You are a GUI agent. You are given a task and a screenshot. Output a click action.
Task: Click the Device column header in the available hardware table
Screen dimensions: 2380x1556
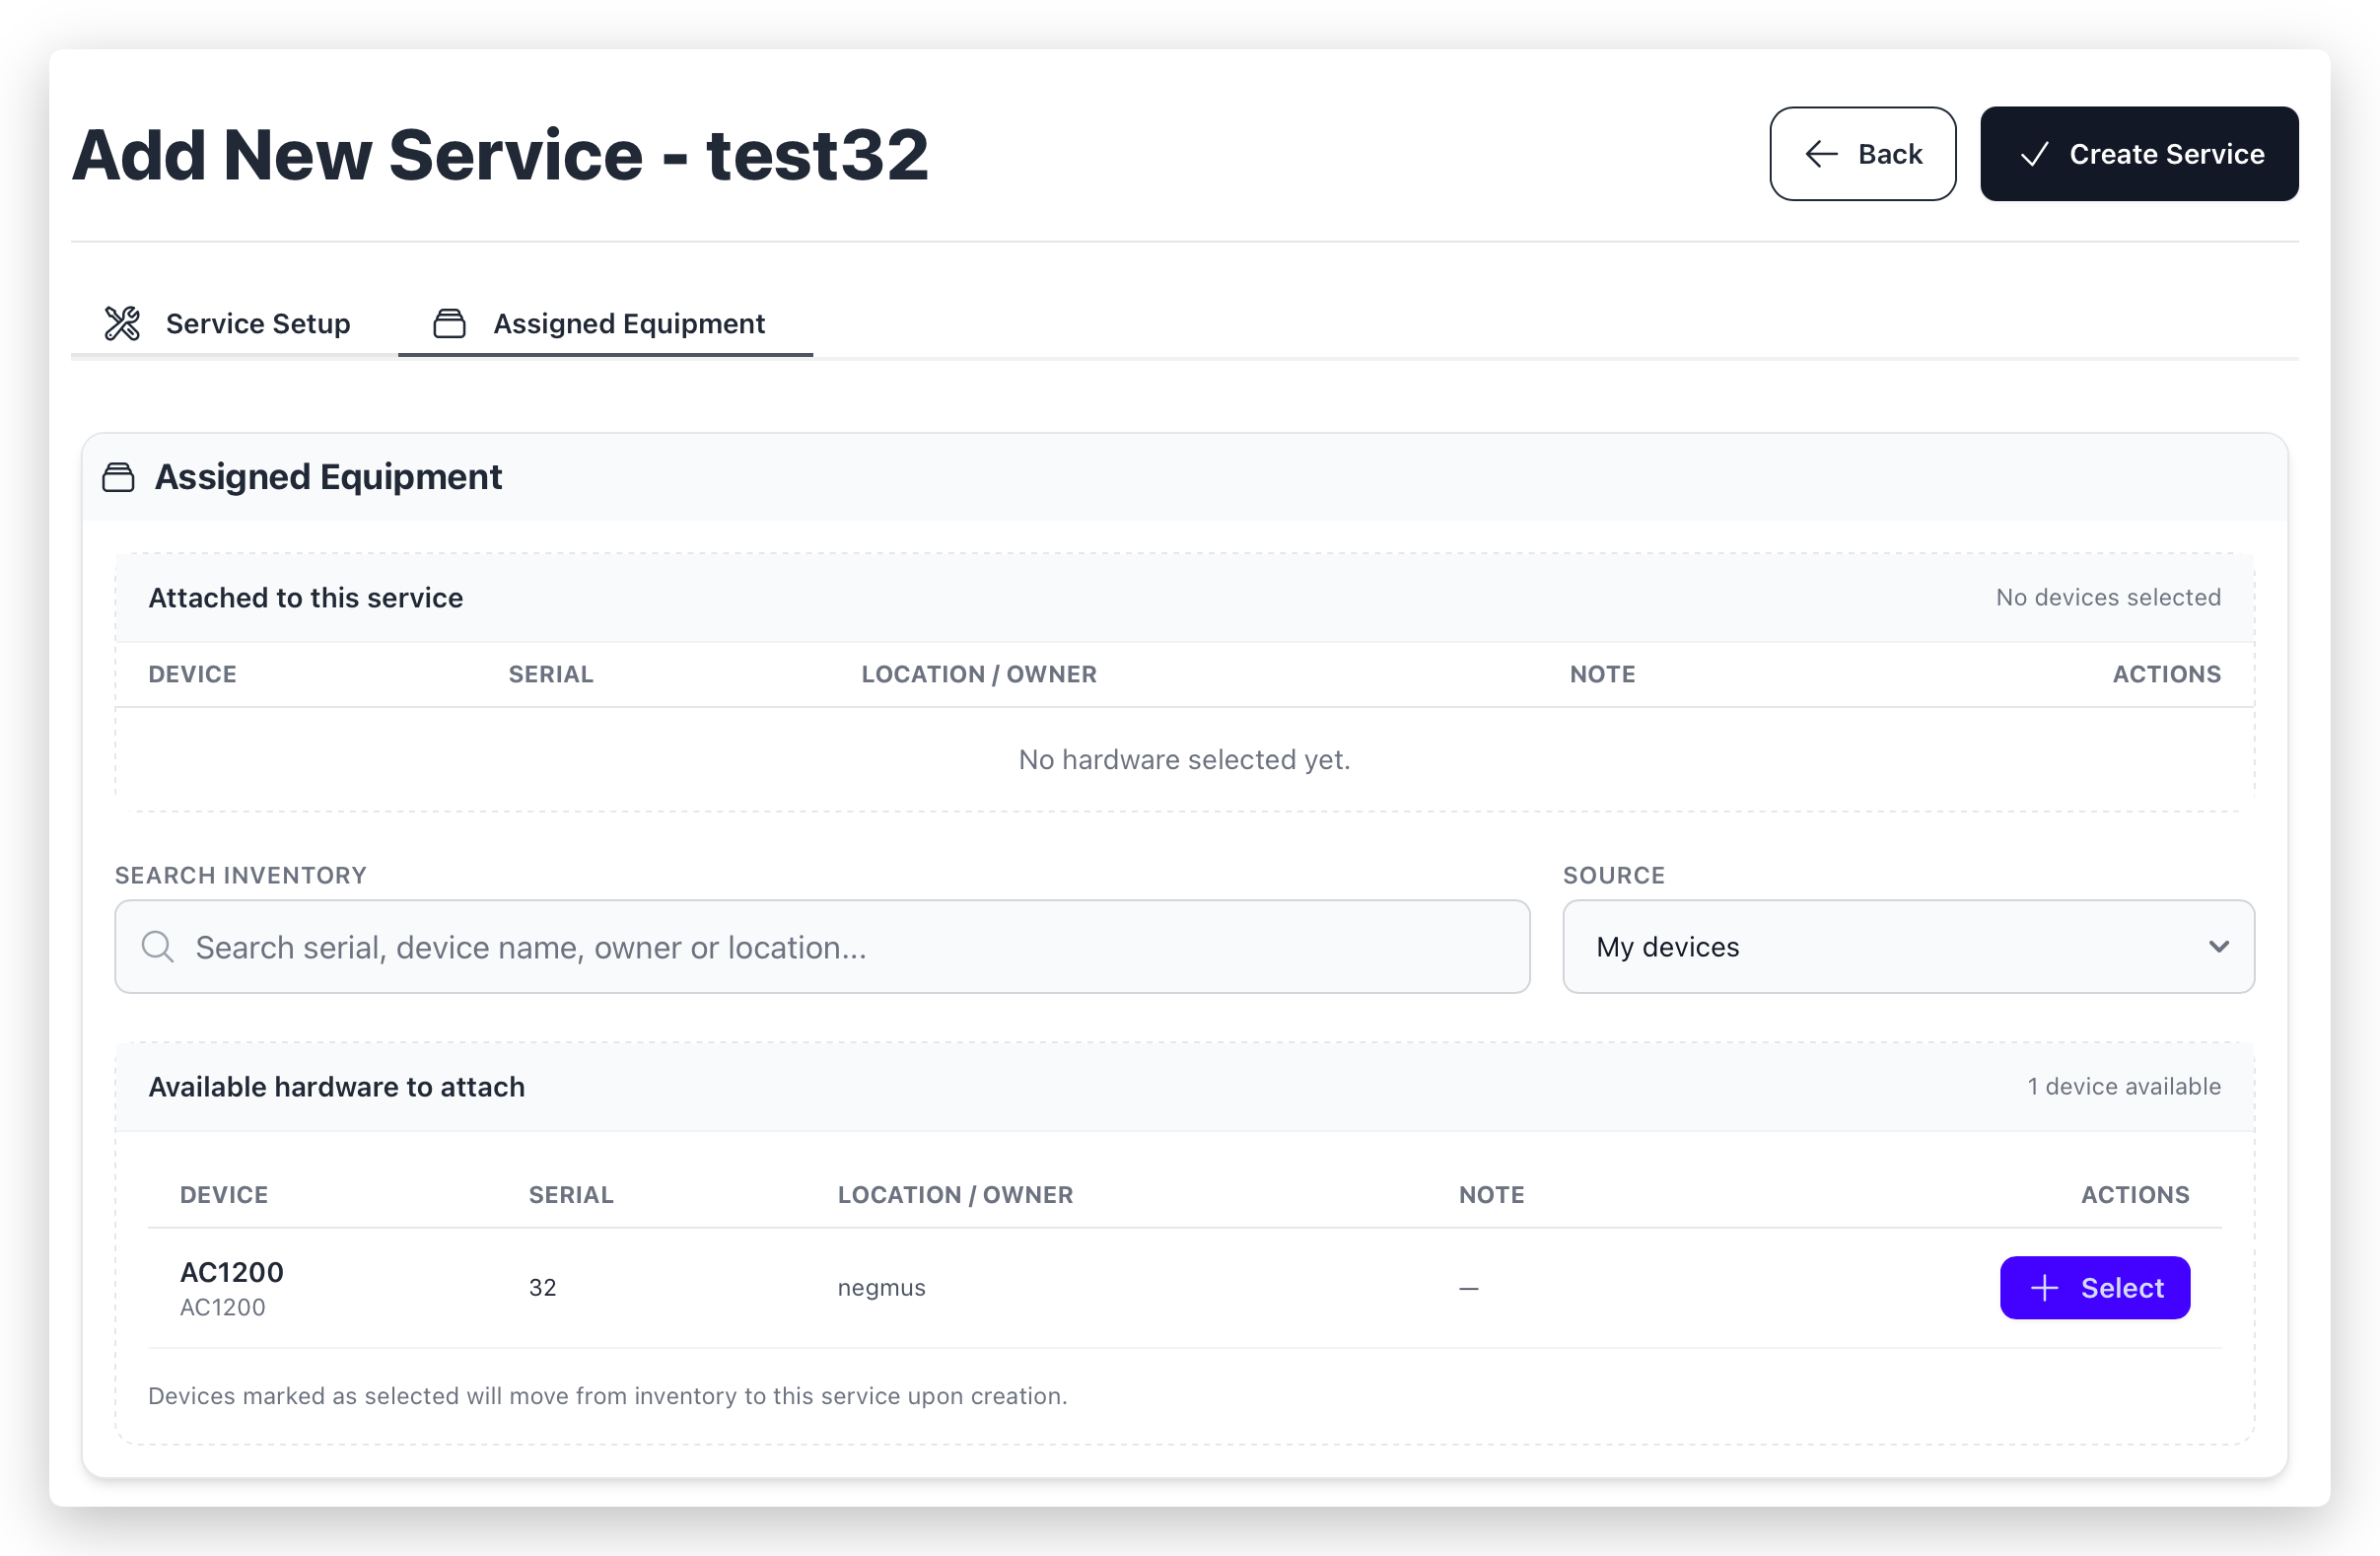224,1194
